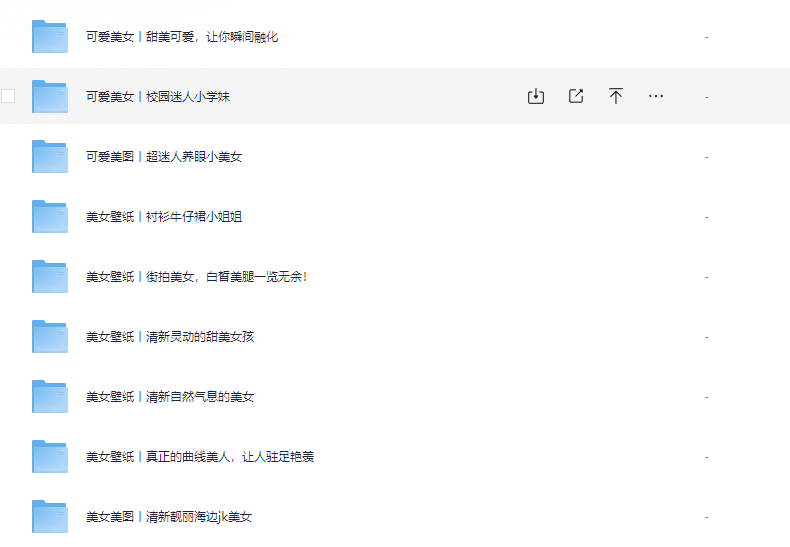Click folder icon of 甜美可爱，让你瞬间融化
This screenshot has height=547, width=790.
pos(49,37)
